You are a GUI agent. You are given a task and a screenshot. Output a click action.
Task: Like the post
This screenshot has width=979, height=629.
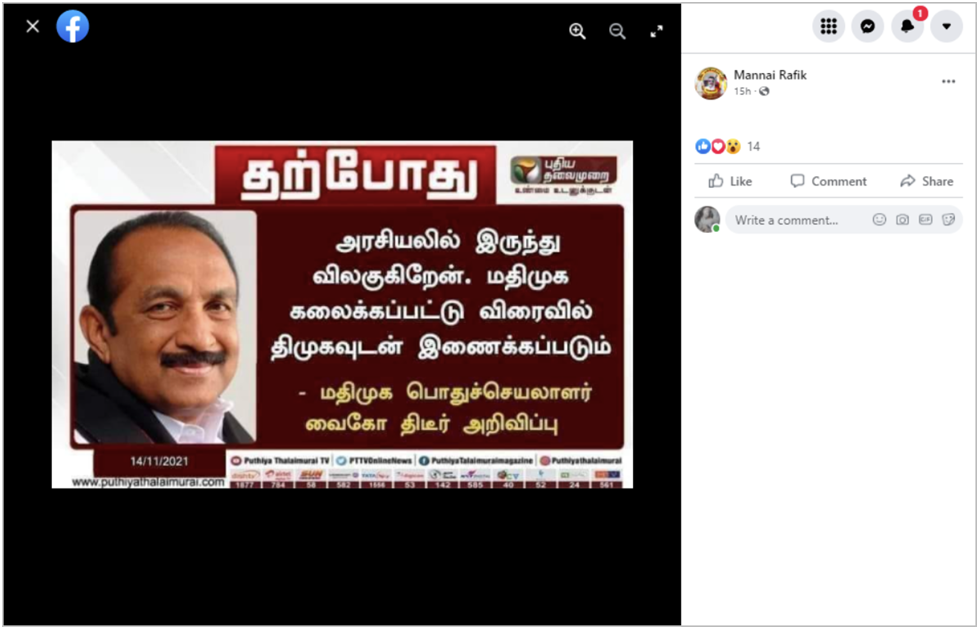(730, 181)
